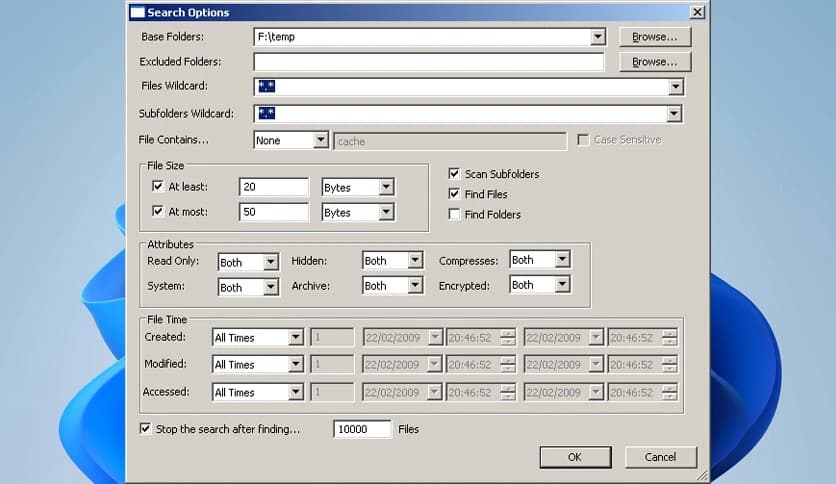Click the 10000 files limit field
The image size is (836, 484).
click(363, 429)
